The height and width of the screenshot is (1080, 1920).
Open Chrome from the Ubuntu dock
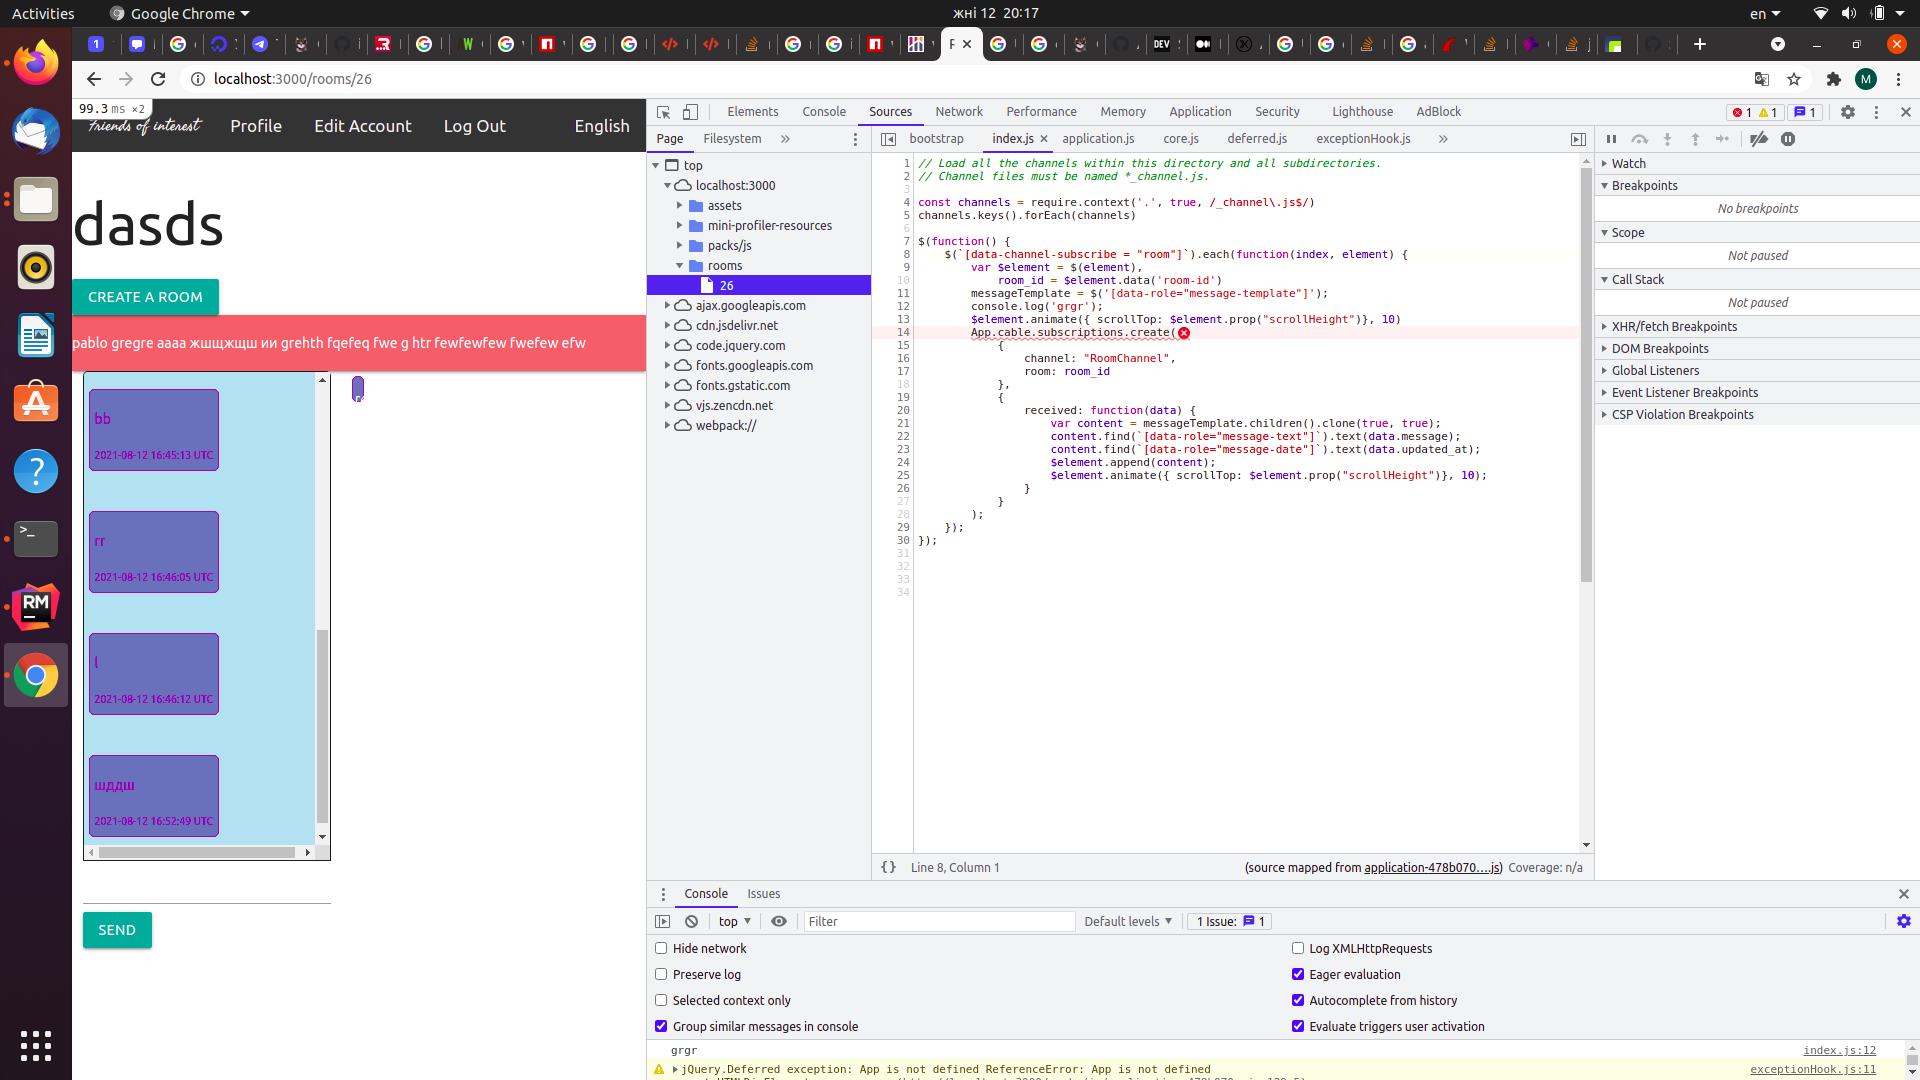[x=36, y=675]
